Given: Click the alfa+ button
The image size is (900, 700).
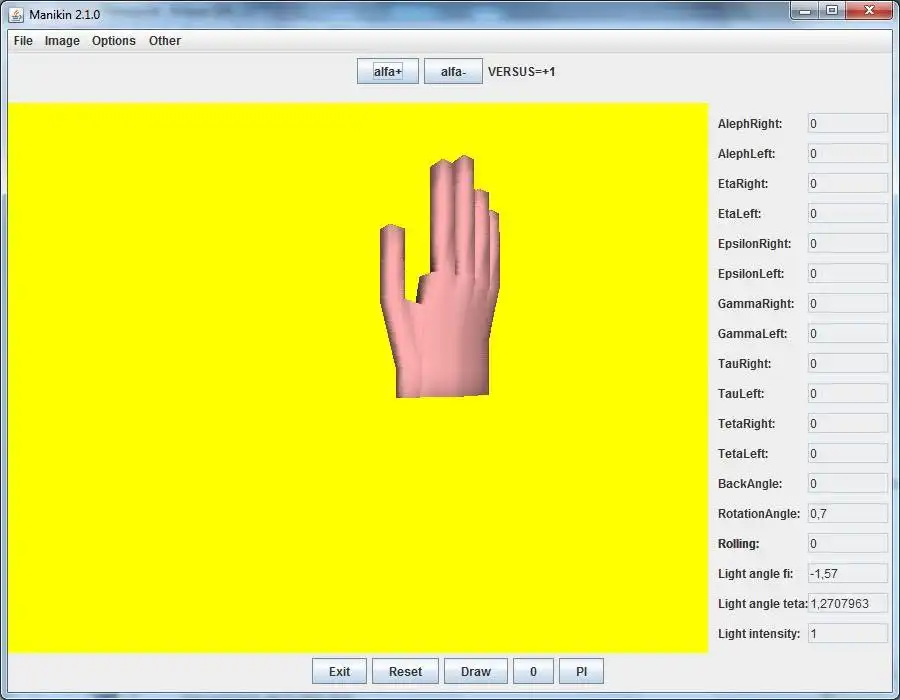Looking at the screenshot, I should coord(387,72).
